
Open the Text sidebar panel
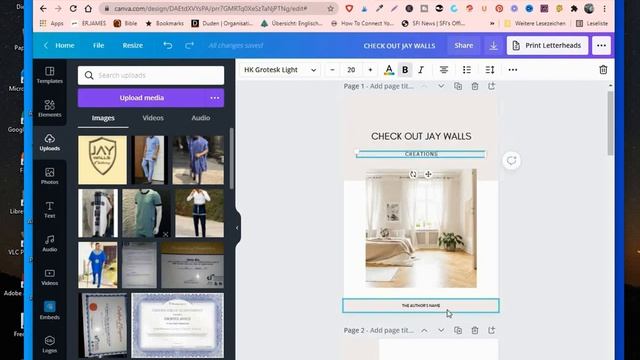[49, 210]
